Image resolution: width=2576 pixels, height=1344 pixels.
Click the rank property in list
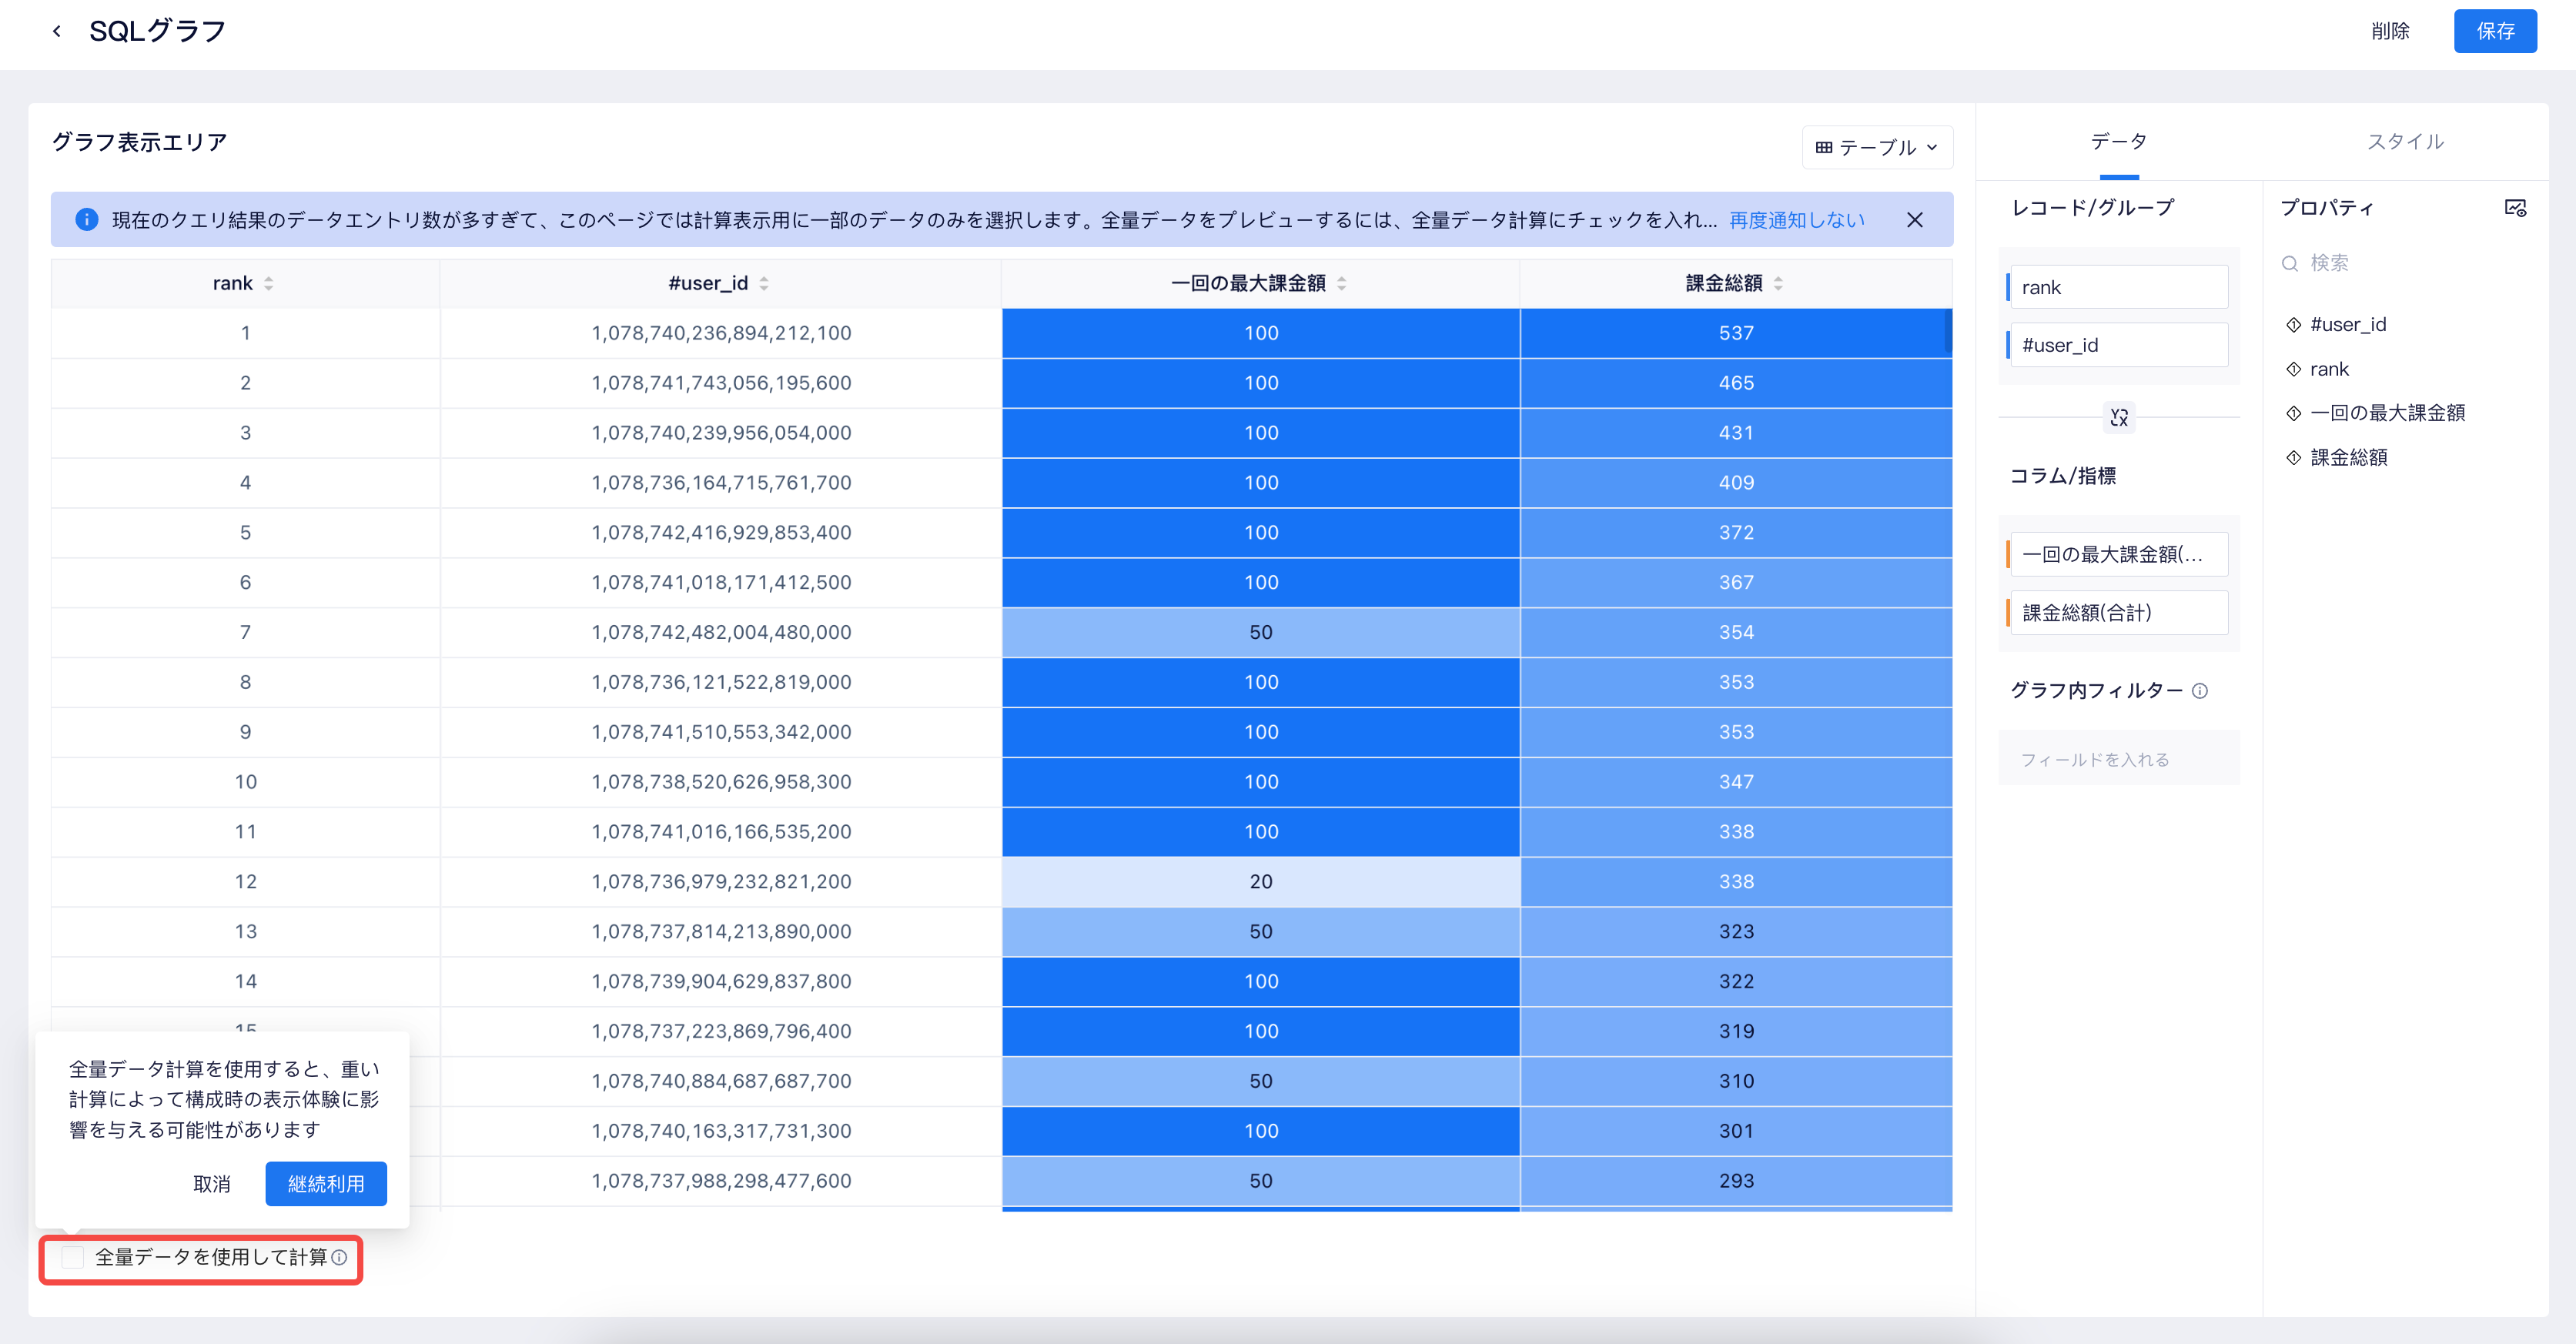(x=2329, y=370)
